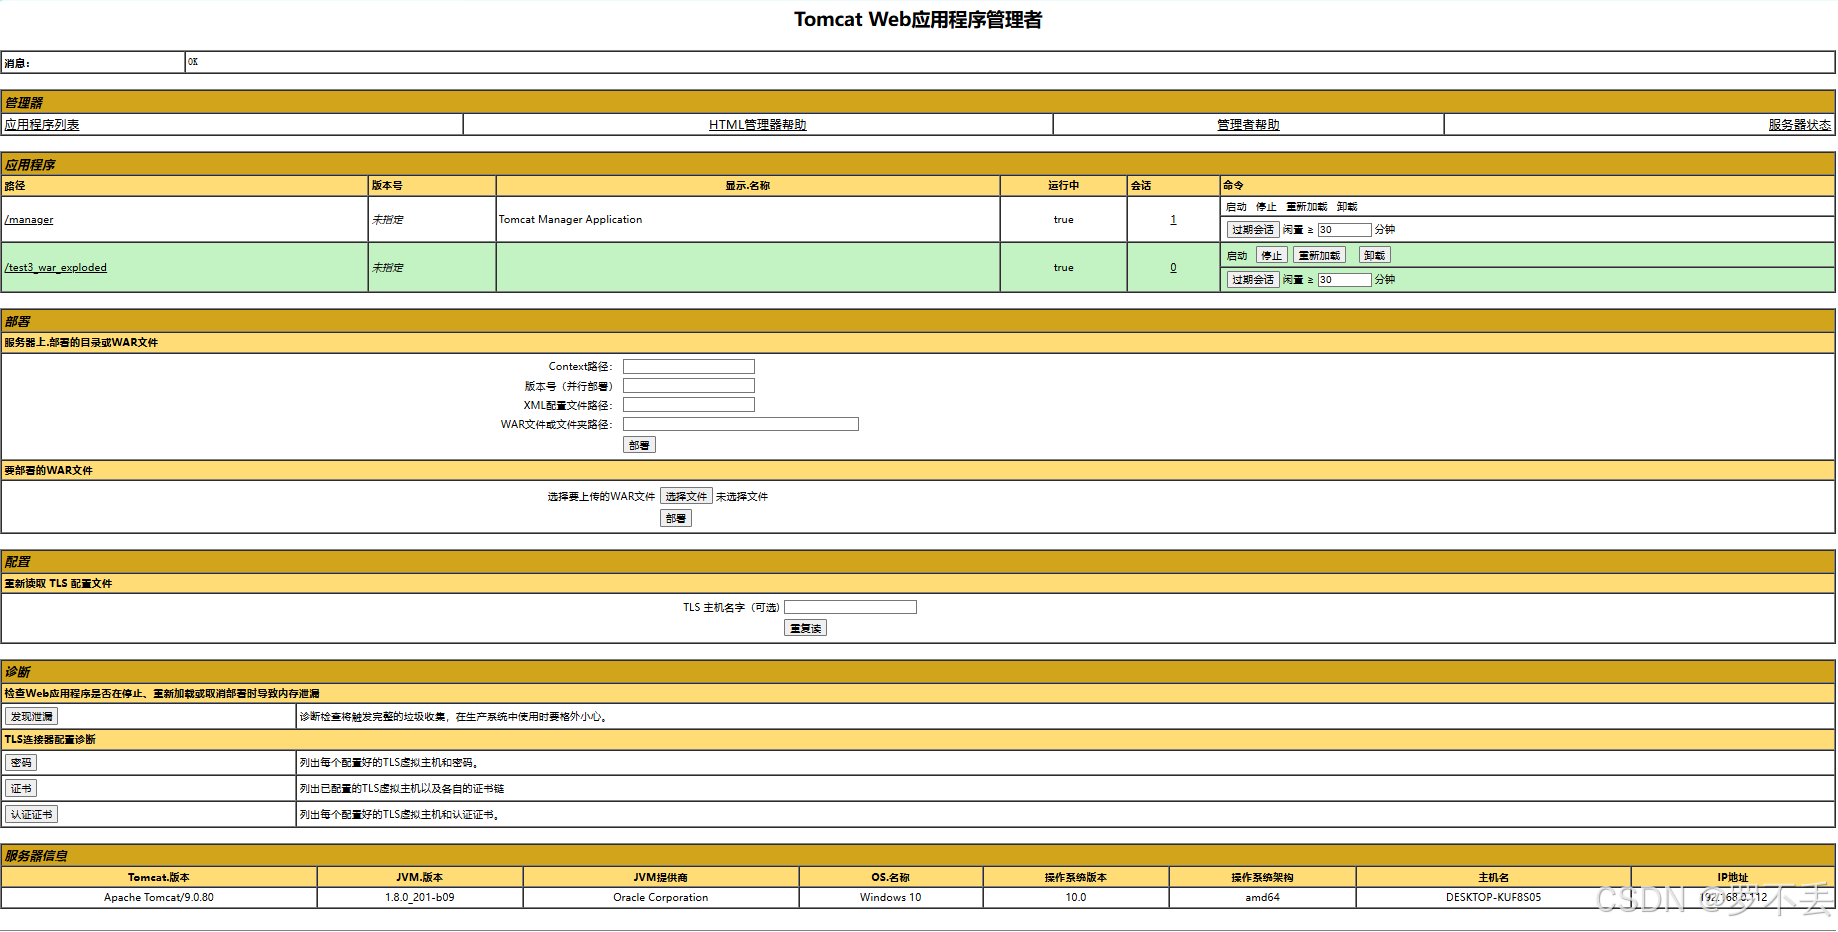Undeploy /test3_war_exploded with 卸载 button
Screen dimensions: 1838x932
coord(1375,256)
